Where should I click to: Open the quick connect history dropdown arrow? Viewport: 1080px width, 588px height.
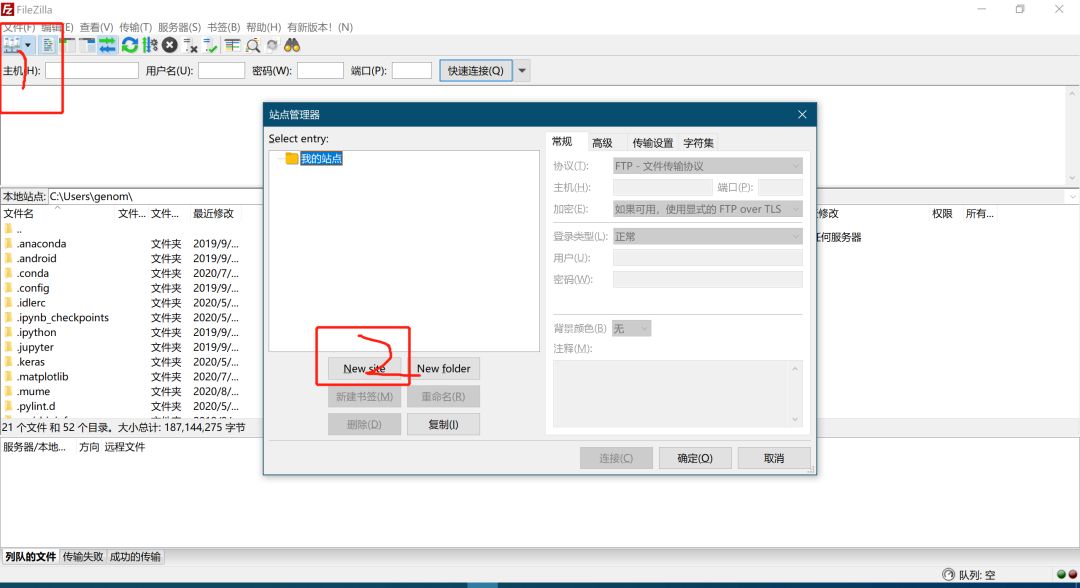coord(522,70)
